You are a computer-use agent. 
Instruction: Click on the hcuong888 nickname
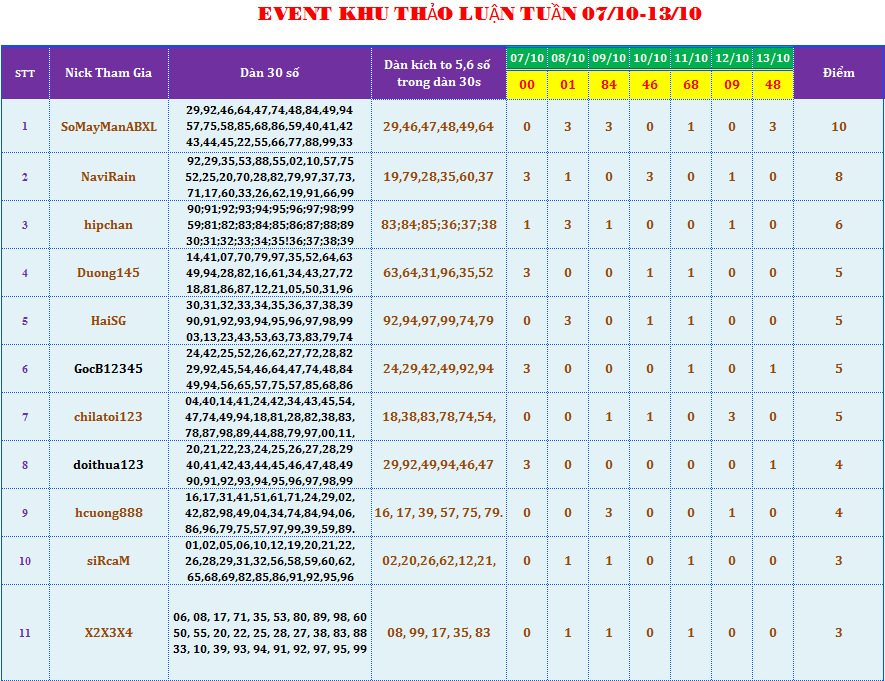tap(108, 513)
